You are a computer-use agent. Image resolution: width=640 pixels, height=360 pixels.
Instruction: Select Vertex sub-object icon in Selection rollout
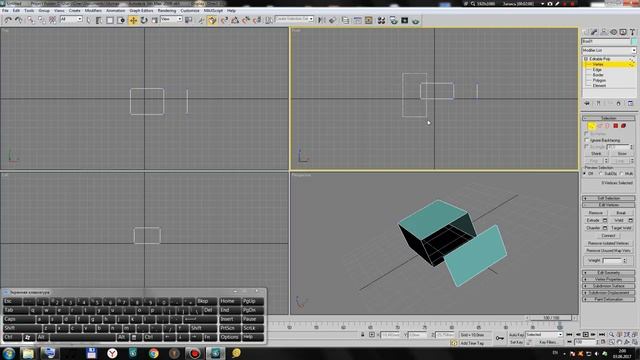591,126
